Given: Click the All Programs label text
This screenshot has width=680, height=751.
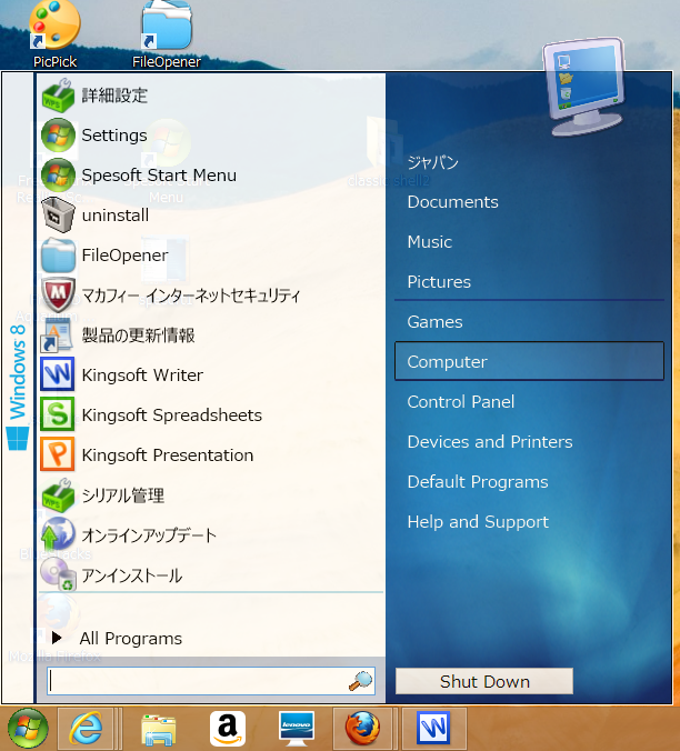Looking at the screenshot, I should click(131, 638).
